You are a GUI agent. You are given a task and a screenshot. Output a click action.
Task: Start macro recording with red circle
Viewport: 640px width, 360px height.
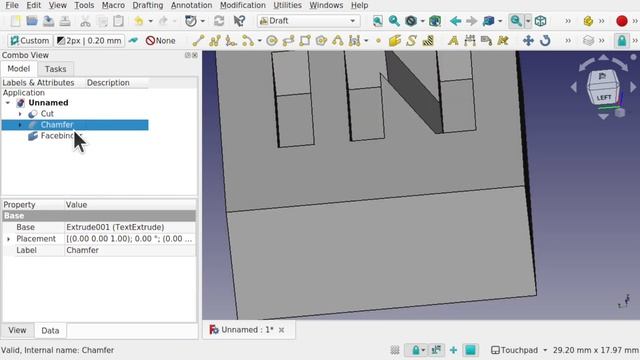click(622, 21)
